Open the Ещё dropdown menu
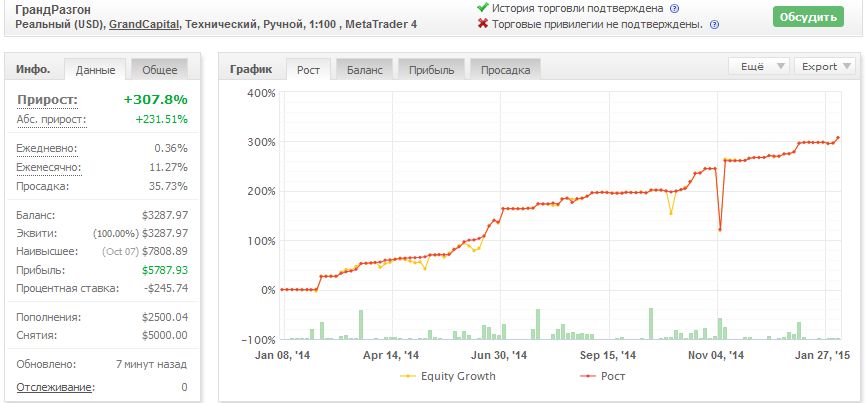The height and width of the screenshot is (403, 865). tap(759, 66)
